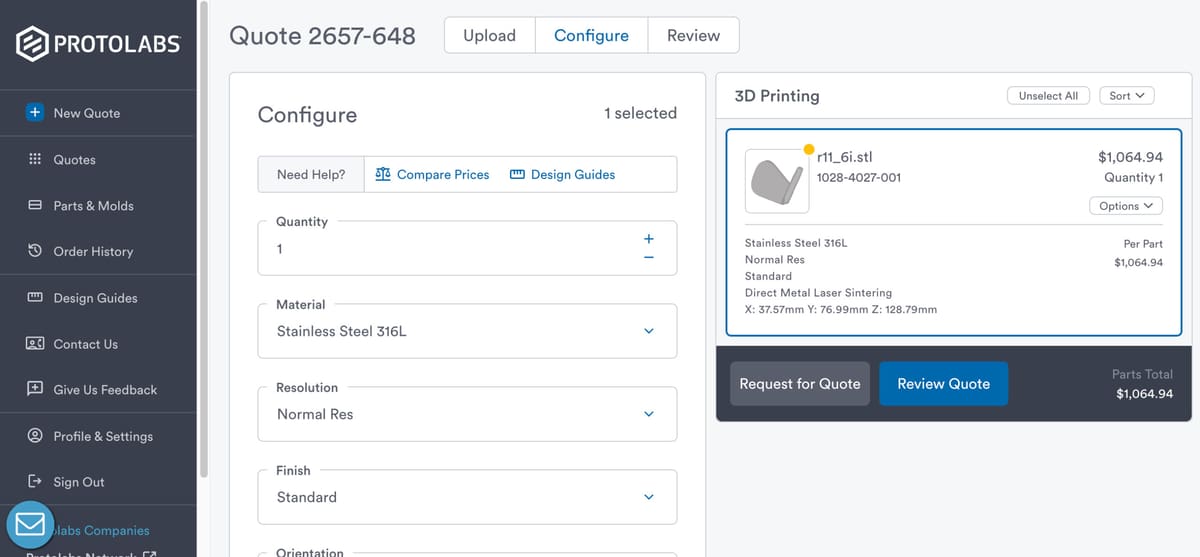Click the Unselect All button

click(x=1048, y=95)
